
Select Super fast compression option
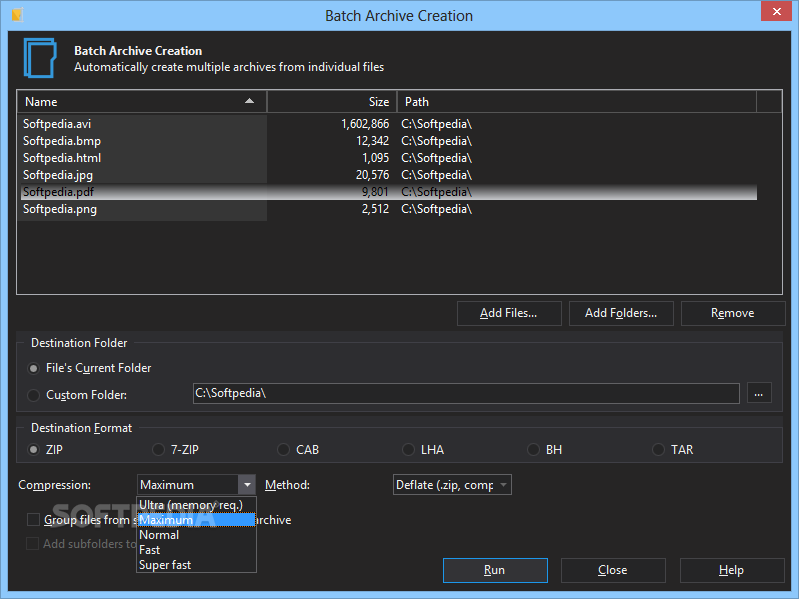tap(196, 565)
